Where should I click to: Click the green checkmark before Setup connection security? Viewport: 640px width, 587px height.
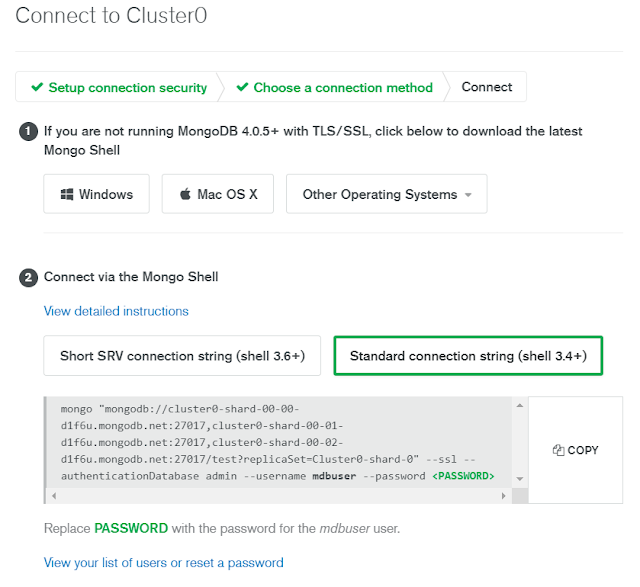[x=37, y=88]
